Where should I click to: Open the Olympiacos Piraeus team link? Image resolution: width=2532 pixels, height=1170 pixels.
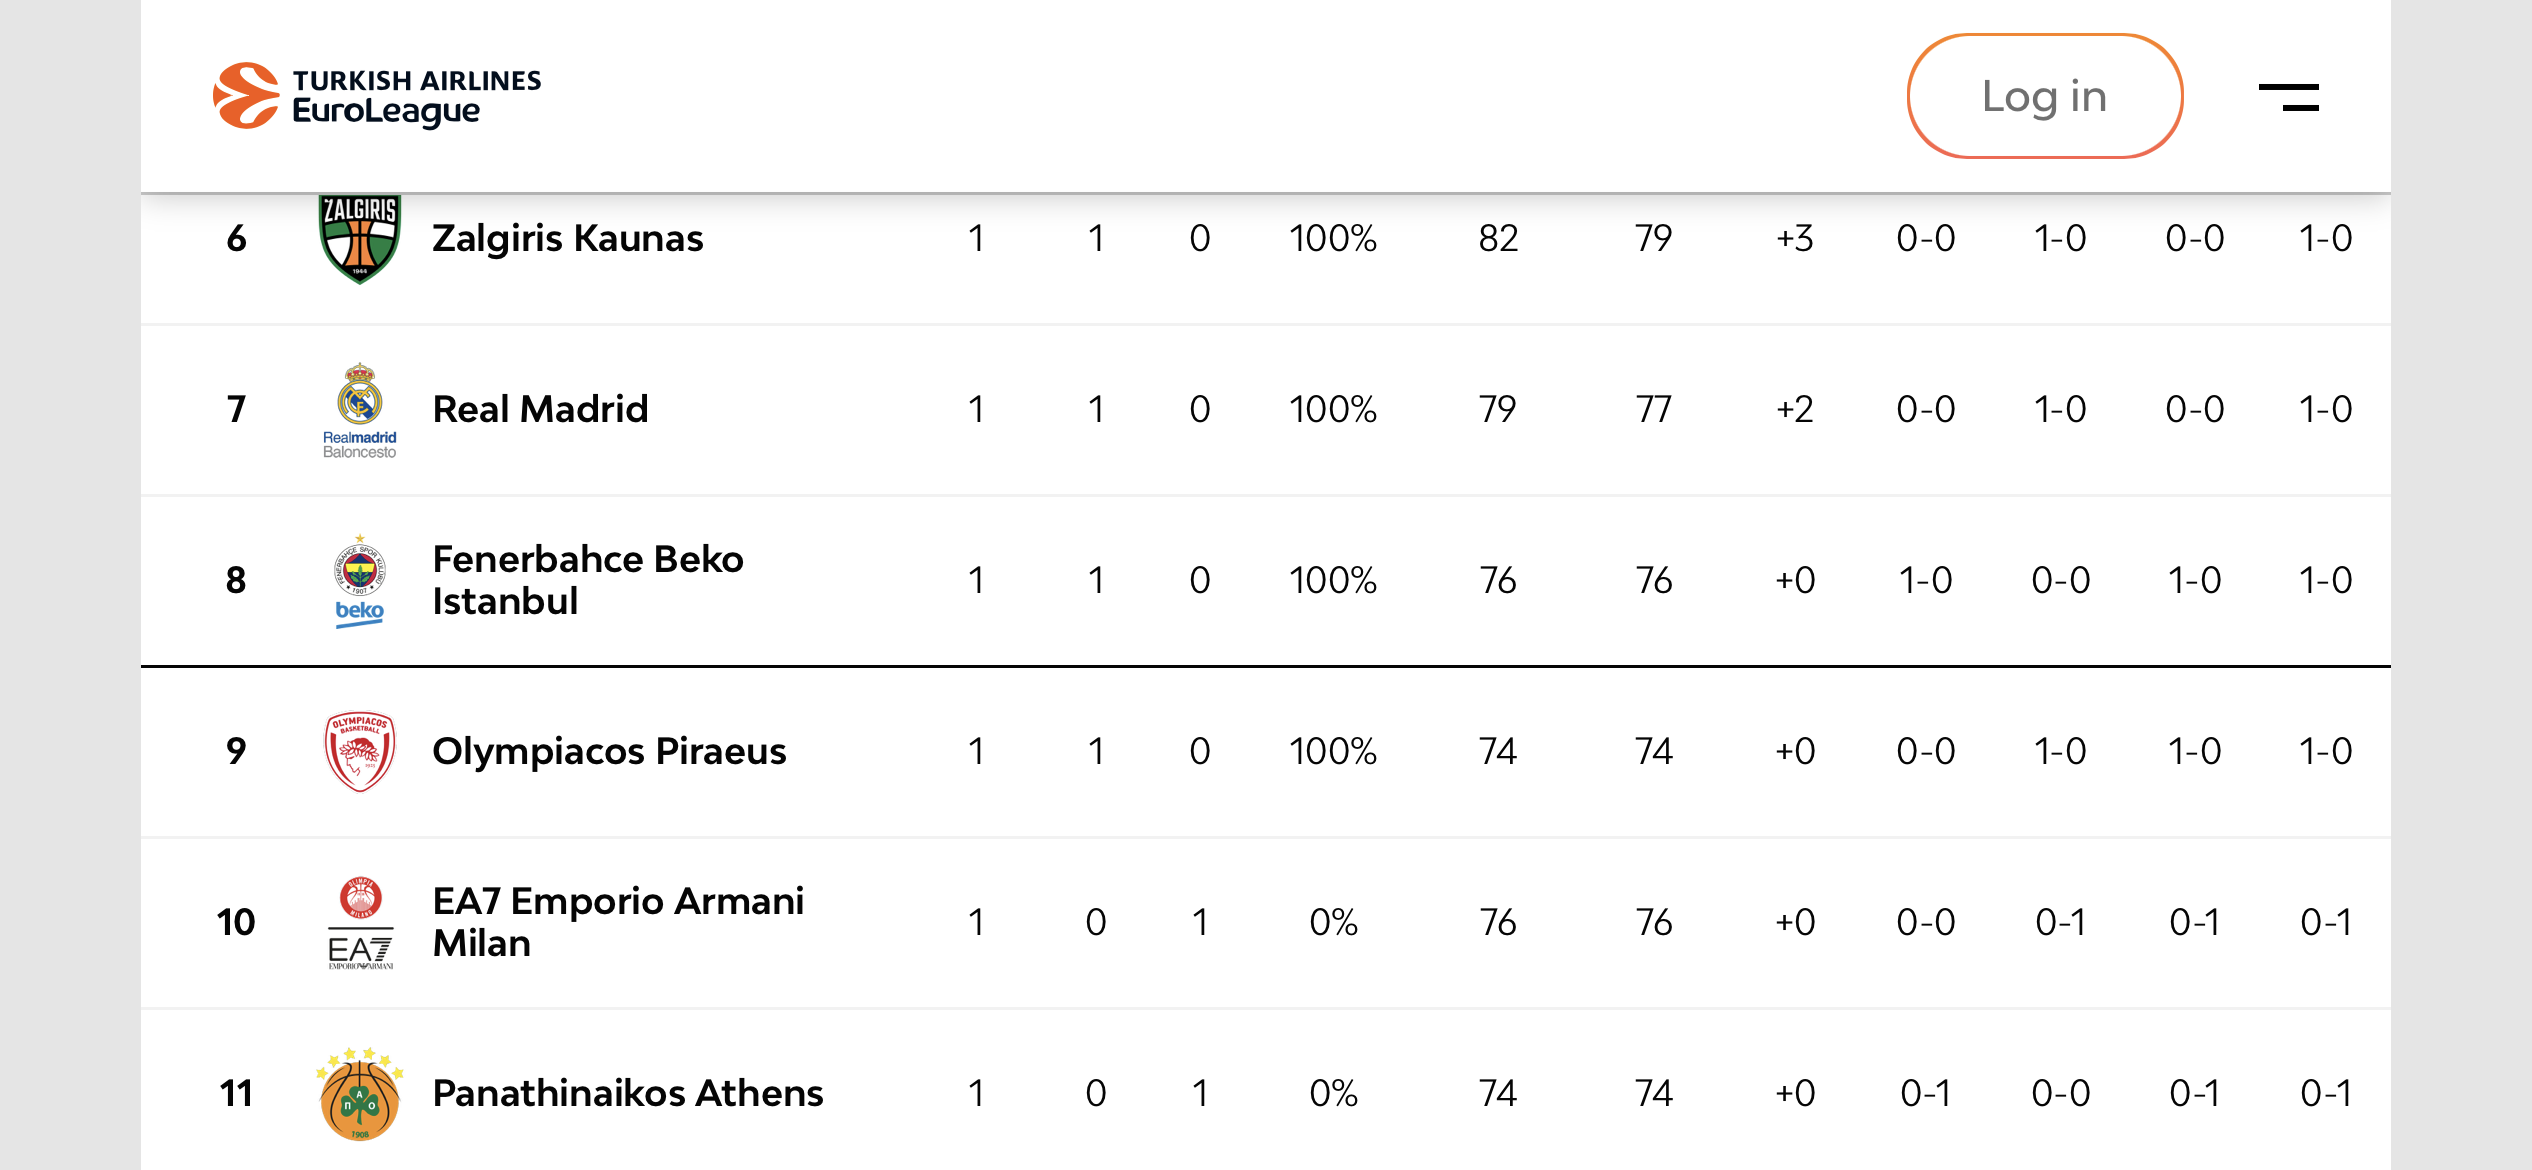609,751
